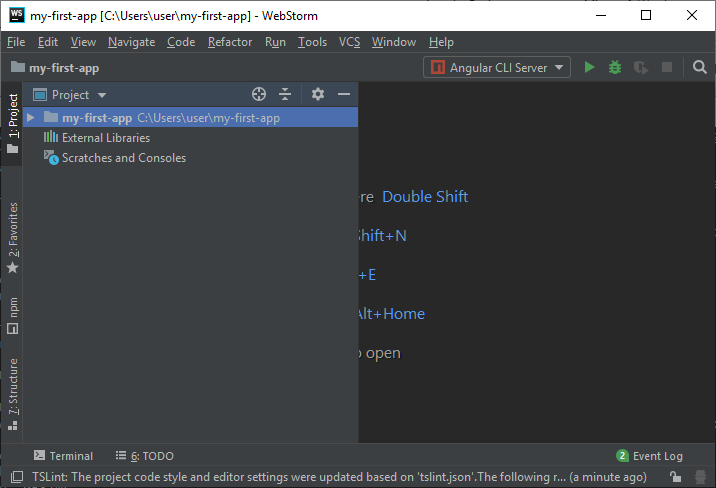Open Search Everywhere magnifier icon

(699, 68)
